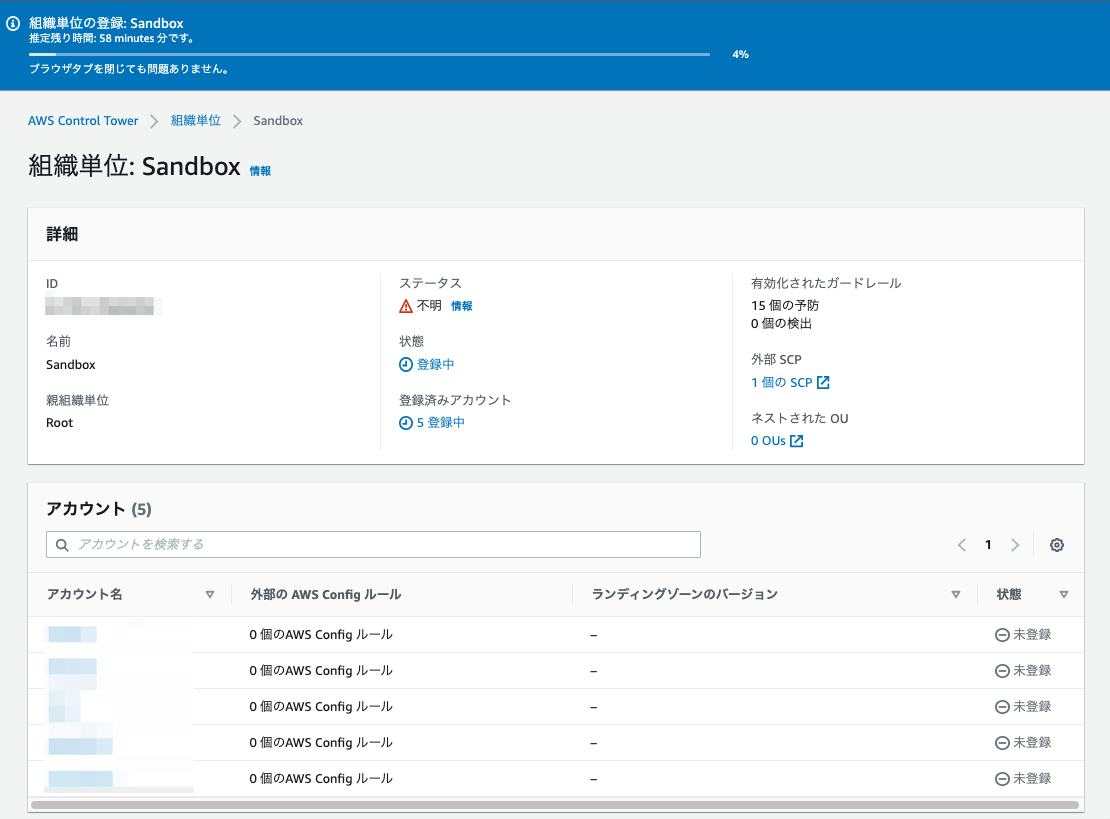The height and width of the screenshot is (819, 1110).
Task: Sort by 状態 column arrow
Action: [1063, 595]
